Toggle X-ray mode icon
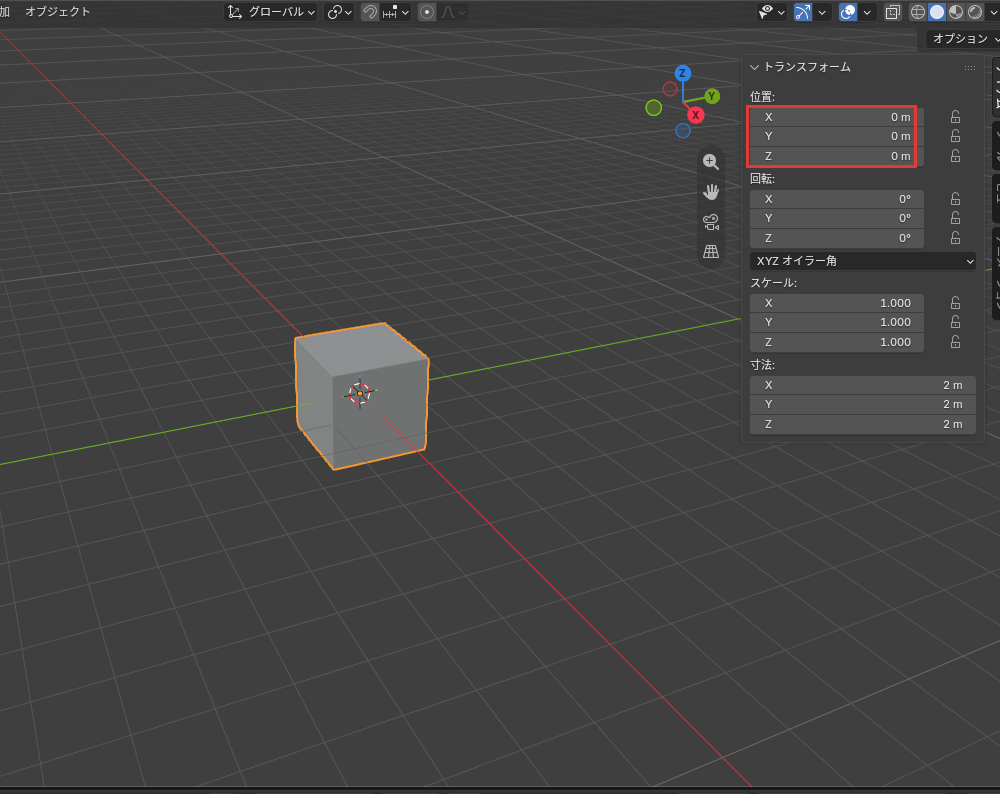 tap(892, 12)
